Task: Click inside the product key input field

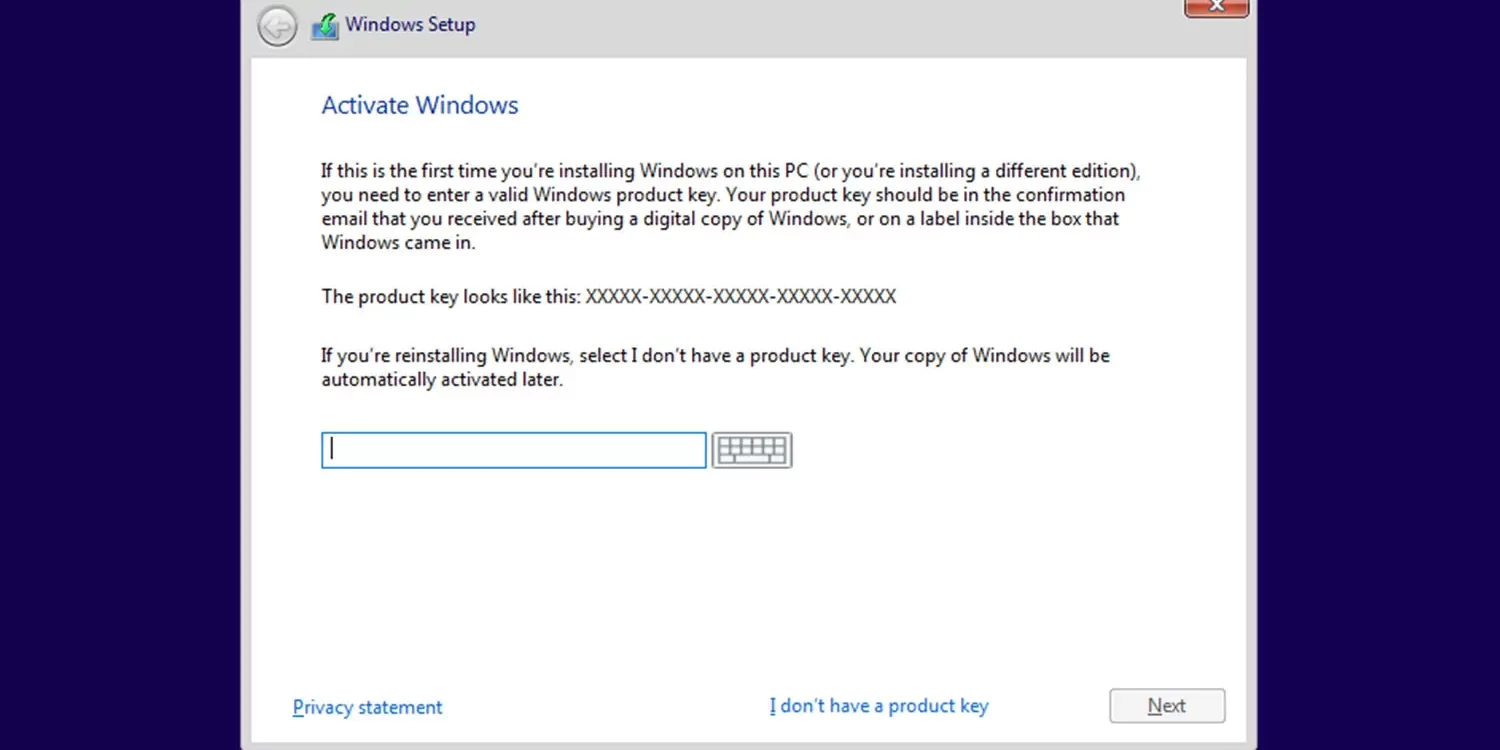Action: pyautogui.click(x=512, y=449)
